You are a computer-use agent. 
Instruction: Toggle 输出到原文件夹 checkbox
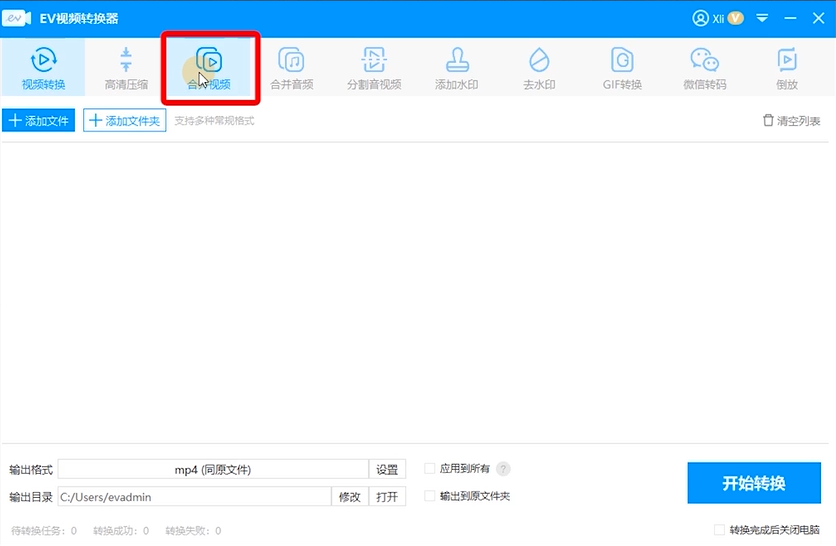430,496
